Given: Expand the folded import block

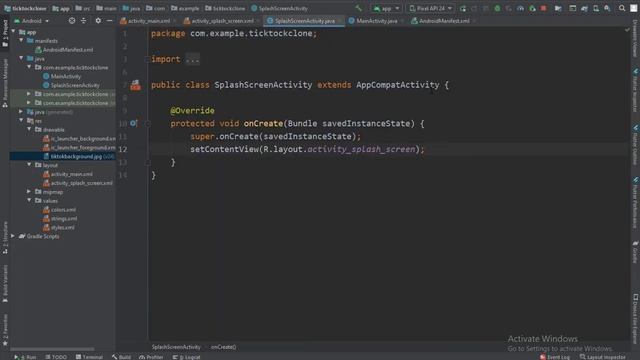Looking at the screenshot, I should click(x=192, y=60).
